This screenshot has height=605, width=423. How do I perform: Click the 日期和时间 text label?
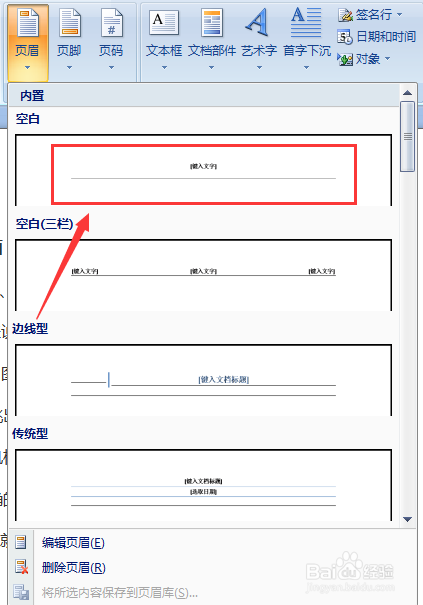[386, 37]
